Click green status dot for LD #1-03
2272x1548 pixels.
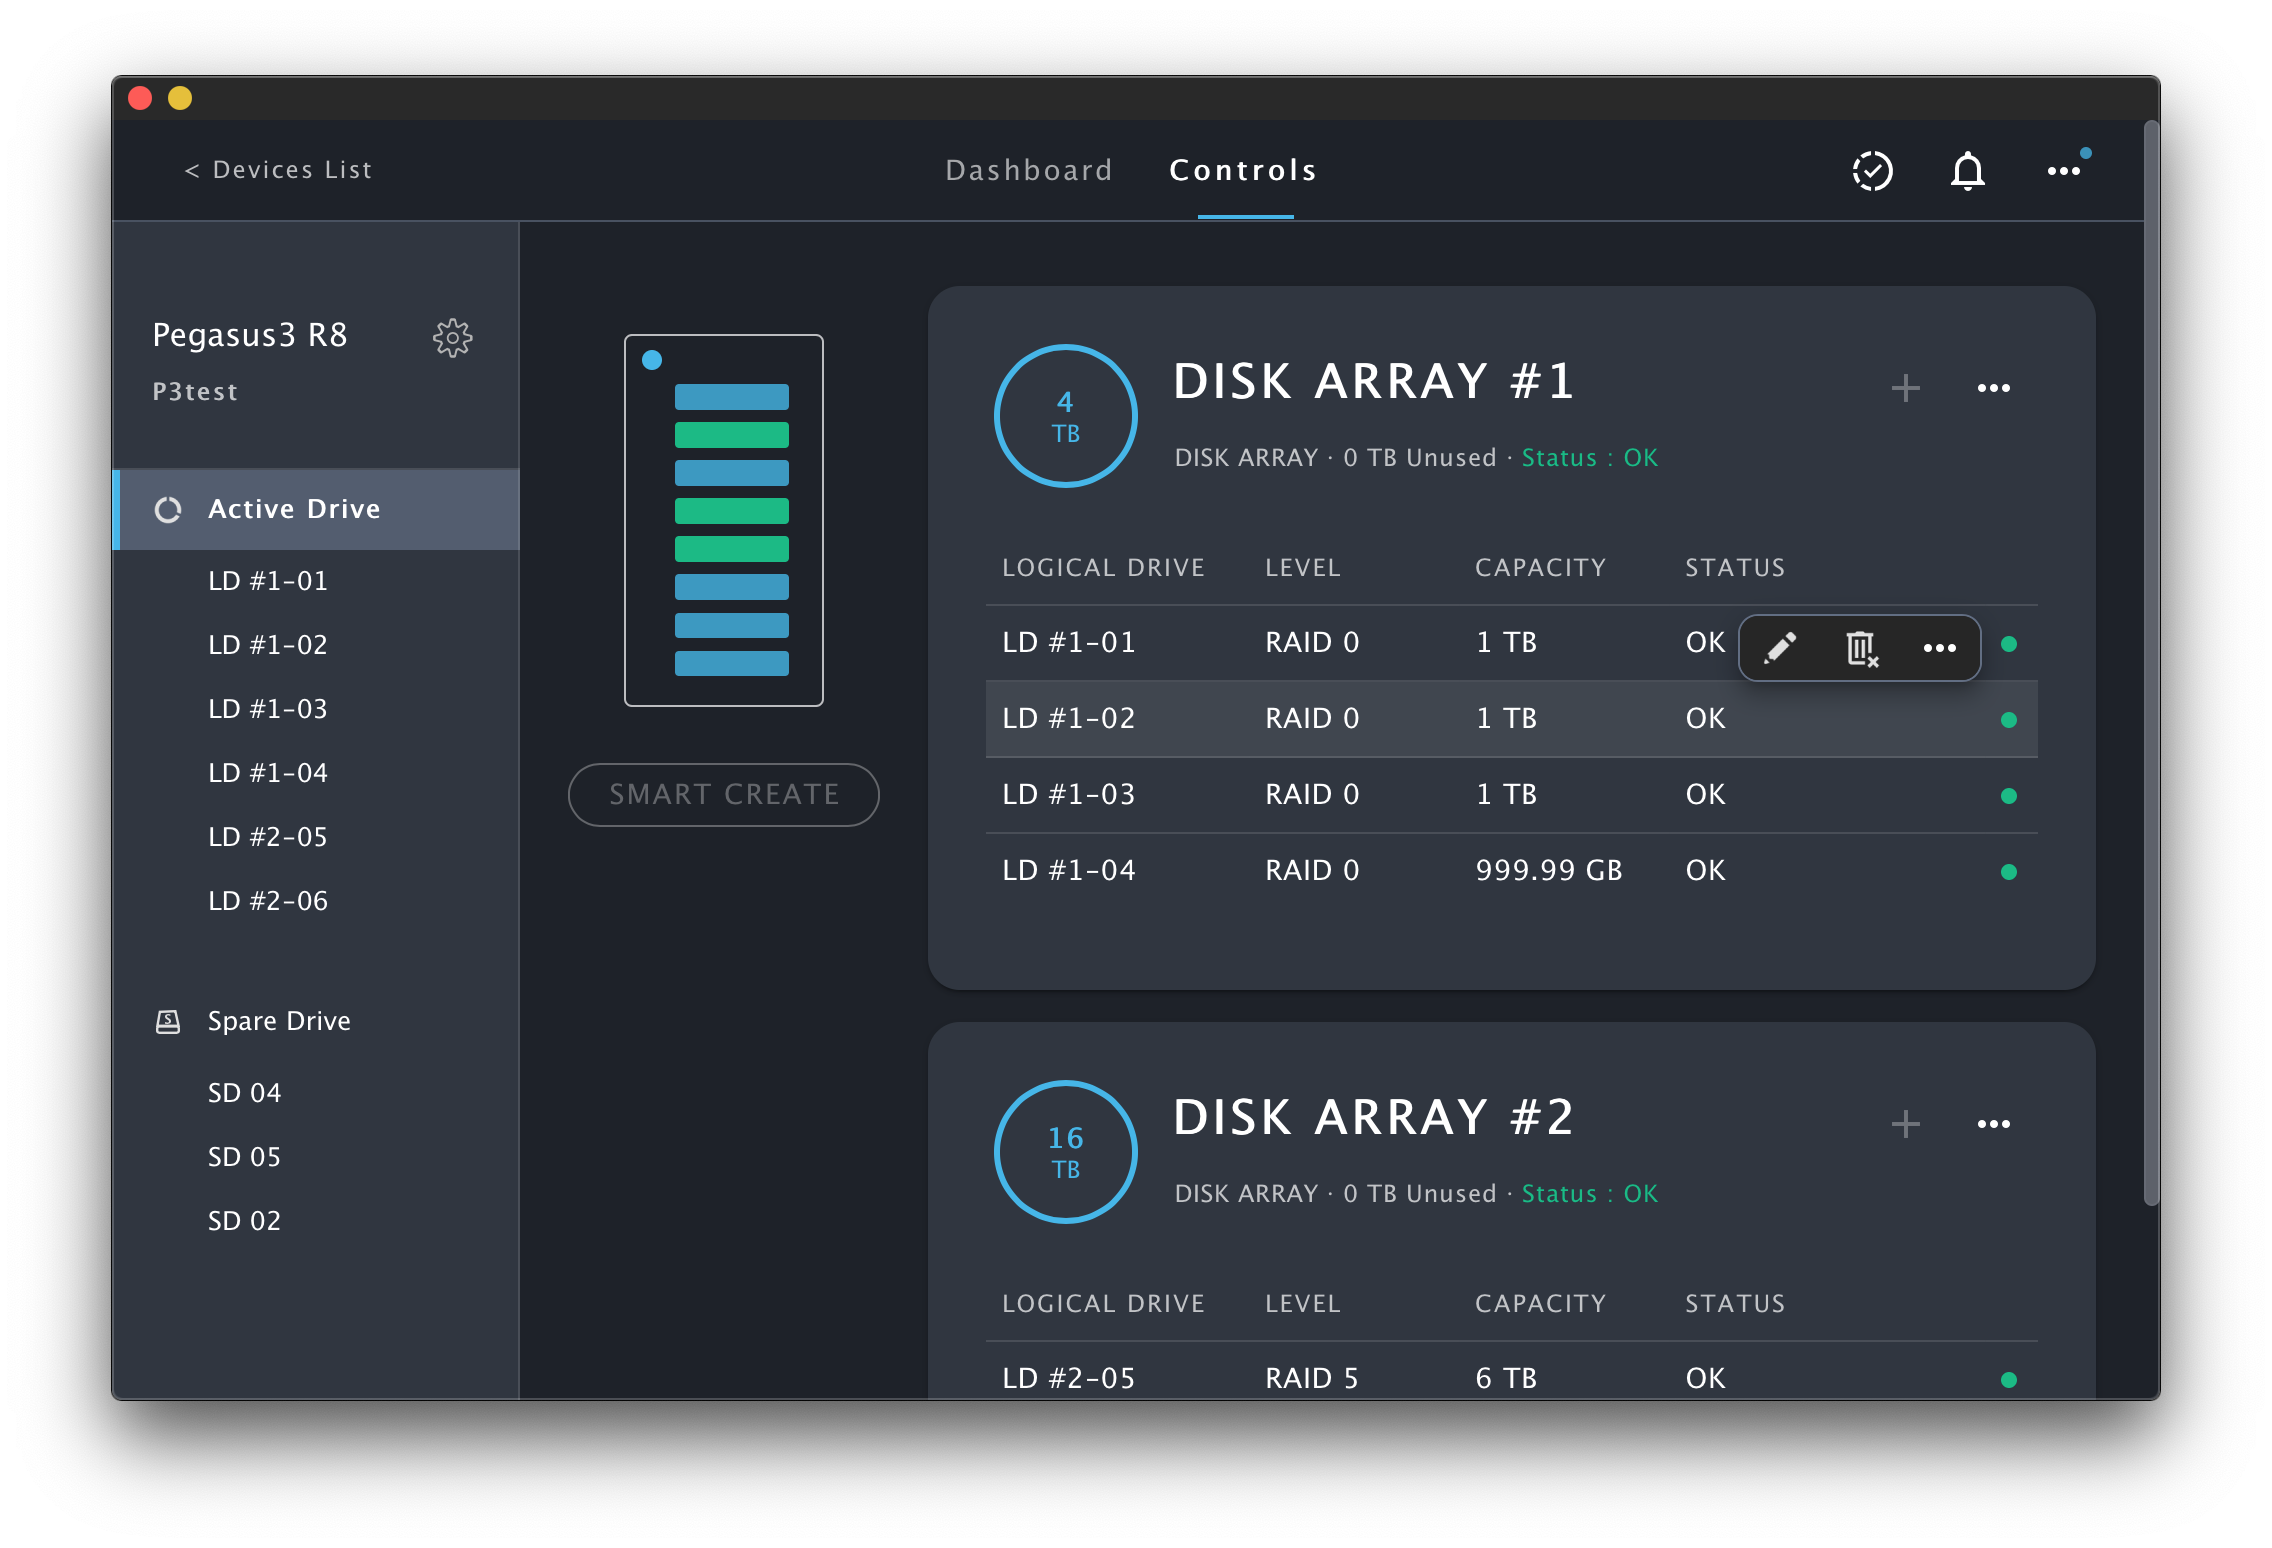tap(2008, 796)
